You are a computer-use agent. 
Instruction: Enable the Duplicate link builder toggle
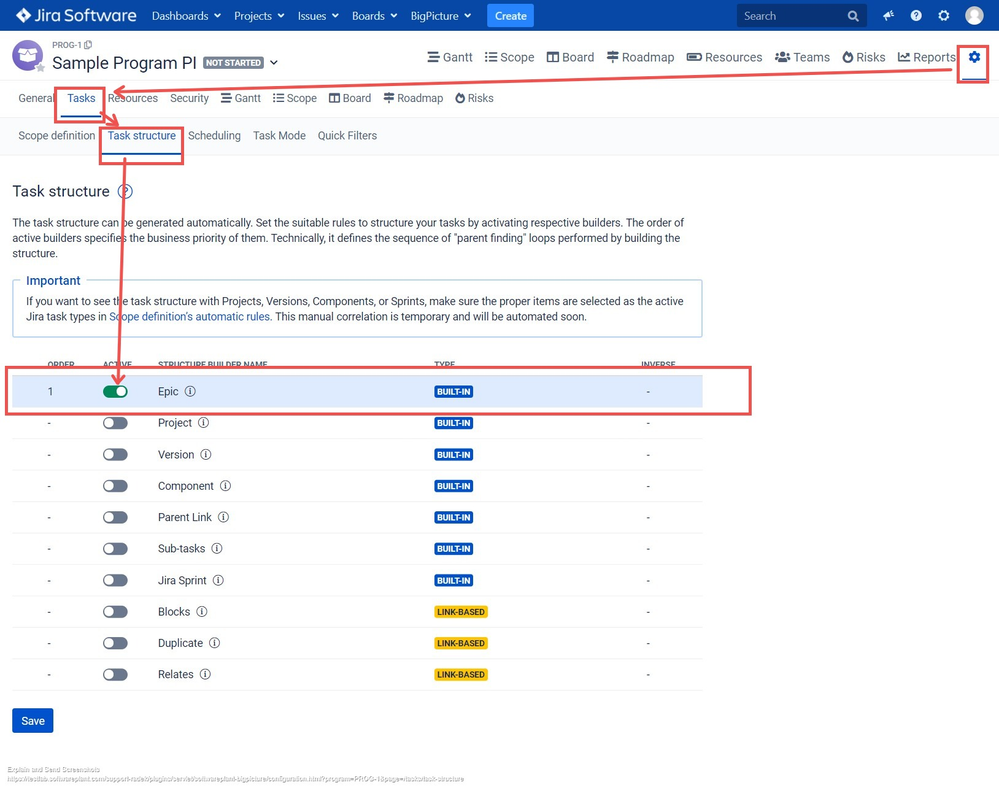[x=115, y=643]
